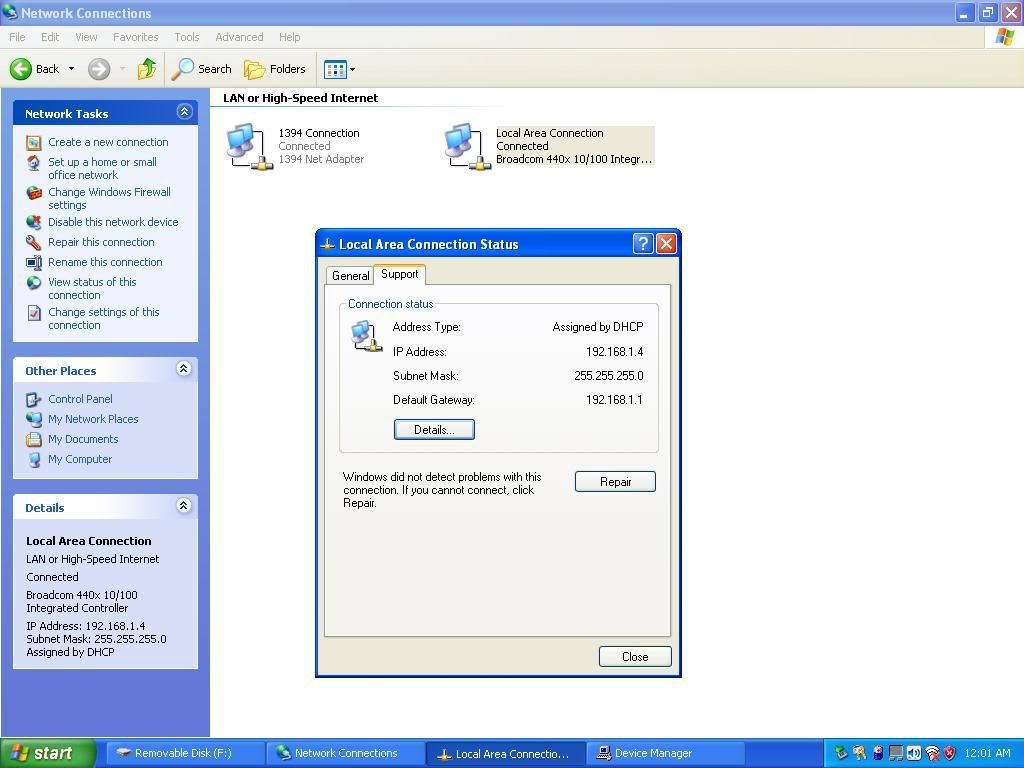This screenshot has height=768, width=1024.
Task: Click the red security shield tray icon
Action: click(x=950, y=753)
